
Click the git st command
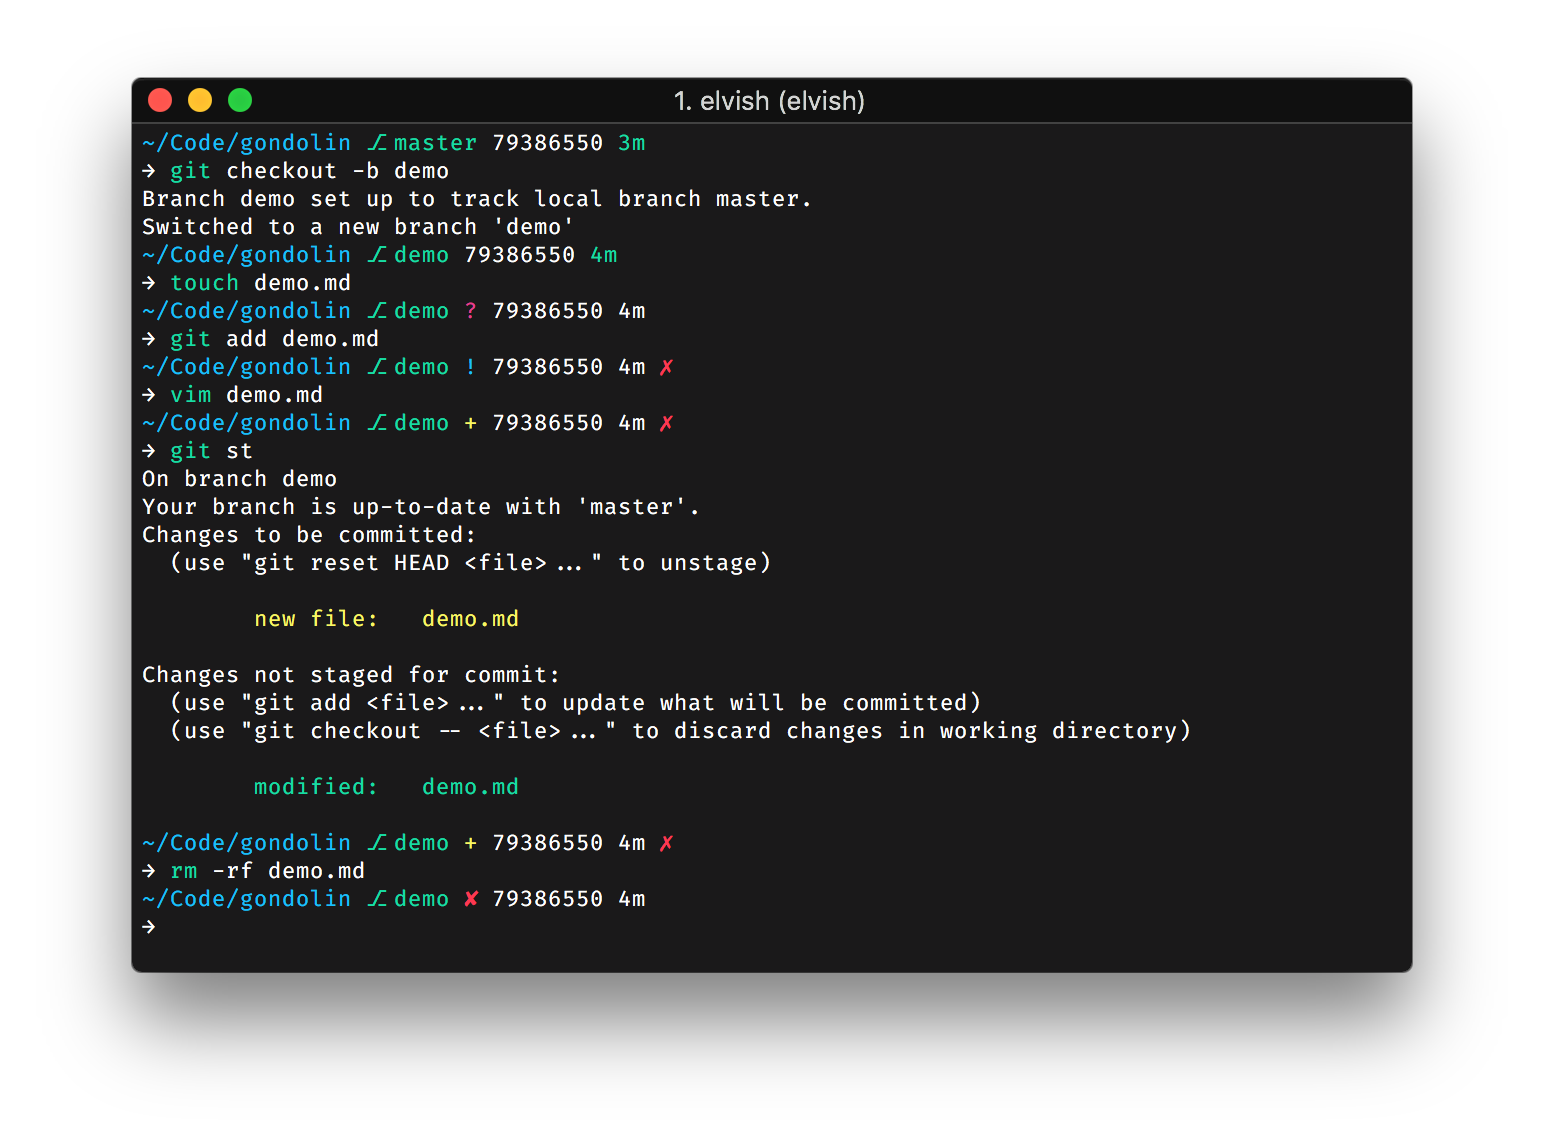click(x=211, y=451)
